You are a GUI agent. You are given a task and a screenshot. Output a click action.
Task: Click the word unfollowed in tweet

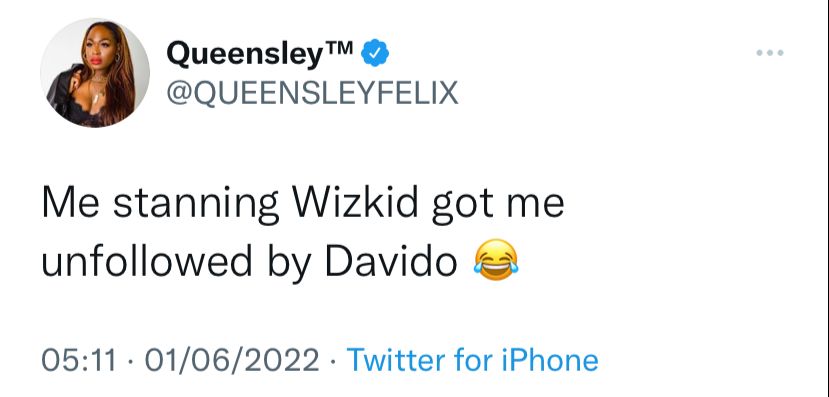point(147,261)
